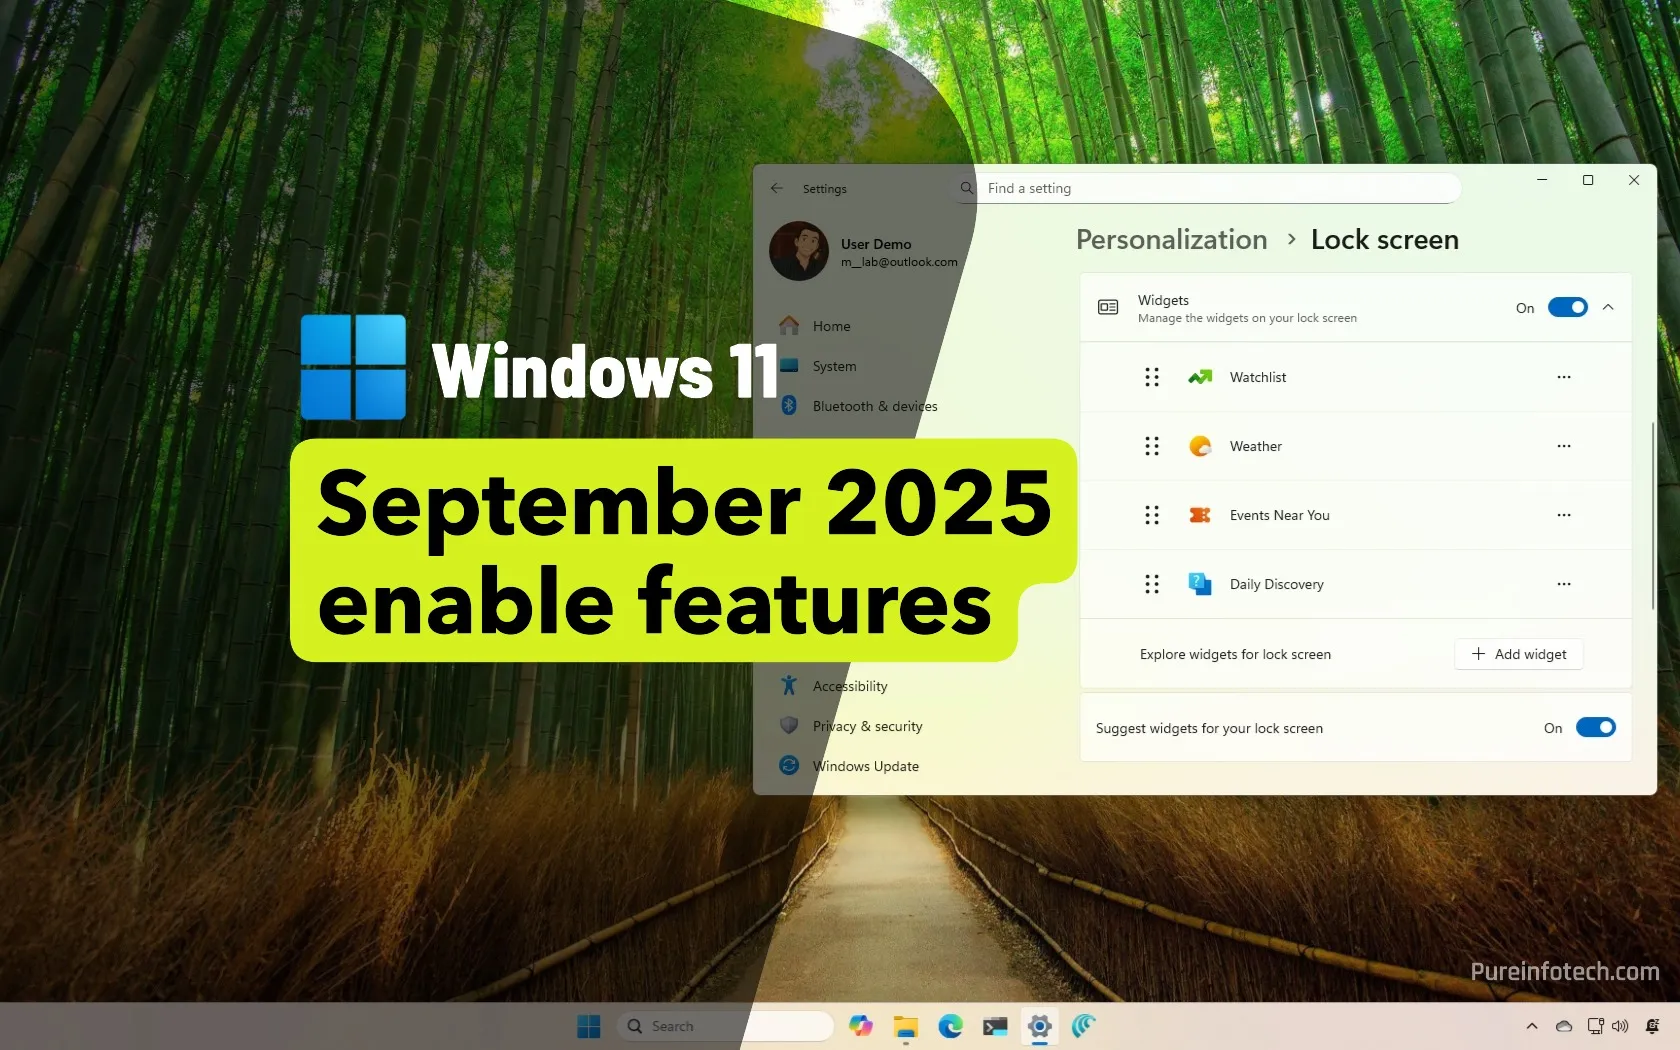Click the Add widget button
Screen dimensions: 1680x1050
1519,654
